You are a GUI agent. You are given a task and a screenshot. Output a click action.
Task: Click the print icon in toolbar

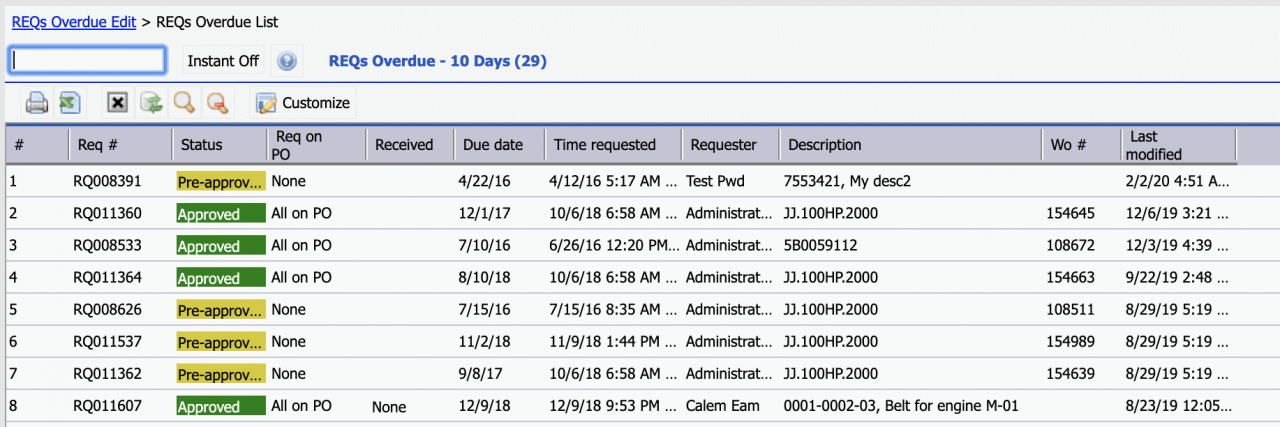tap(37, 102)
